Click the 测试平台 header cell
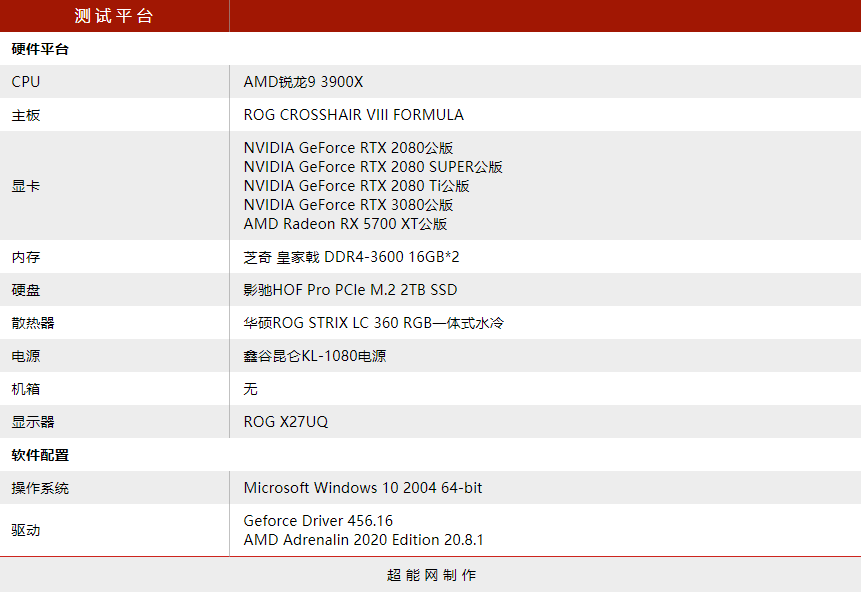The height and width of the screenshot is (593, 861). point(115,16)
